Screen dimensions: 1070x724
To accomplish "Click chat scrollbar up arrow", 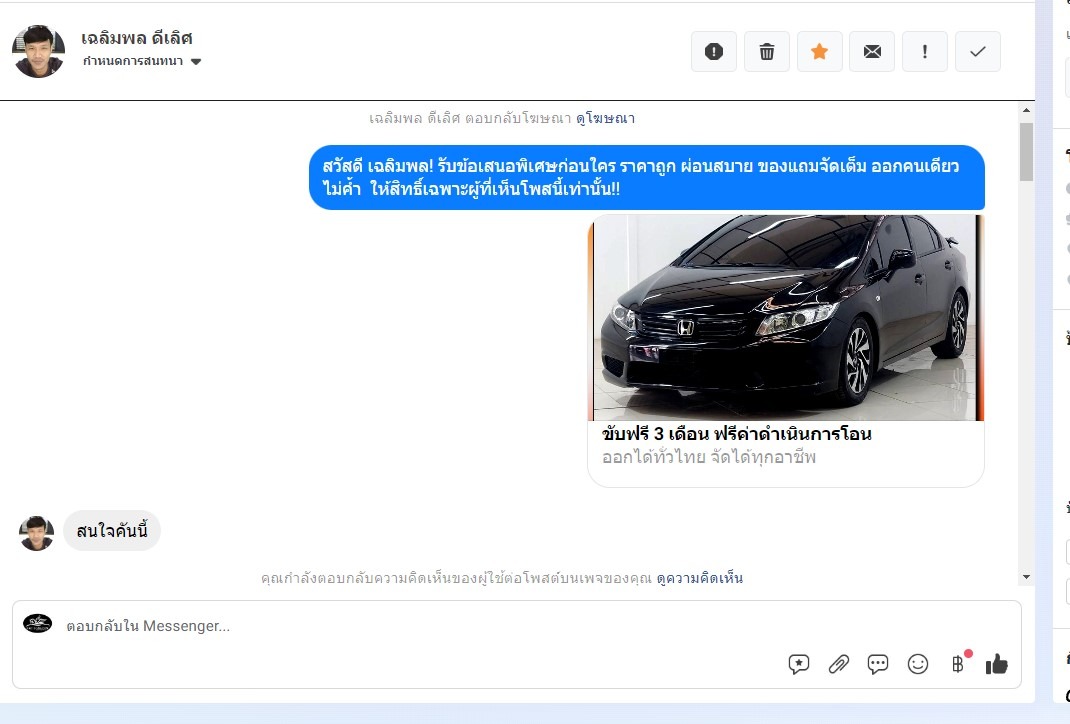I will click(x=1026, y=110).
